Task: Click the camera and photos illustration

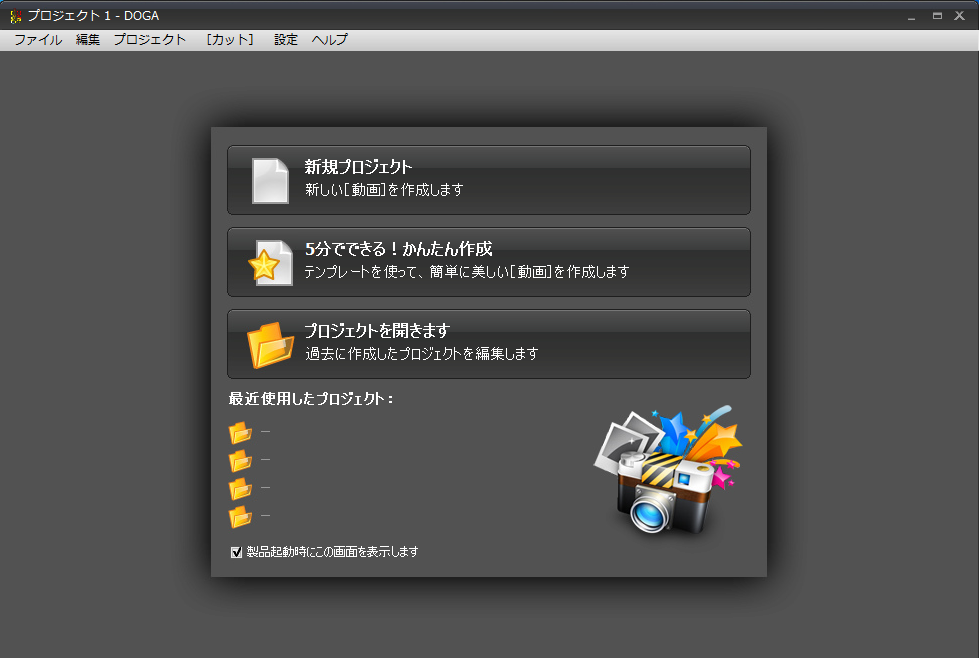Action: click(x=668, y=470)
